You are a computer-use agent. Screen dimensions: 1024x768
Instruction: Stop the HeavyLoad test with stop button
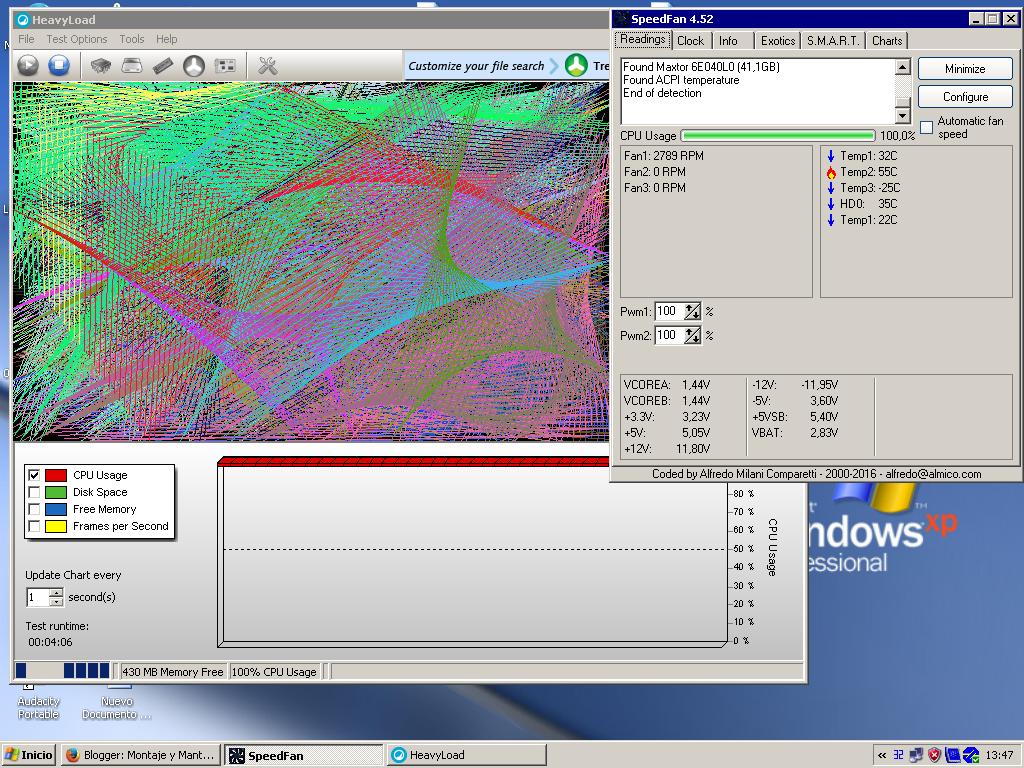click(59, 65)
